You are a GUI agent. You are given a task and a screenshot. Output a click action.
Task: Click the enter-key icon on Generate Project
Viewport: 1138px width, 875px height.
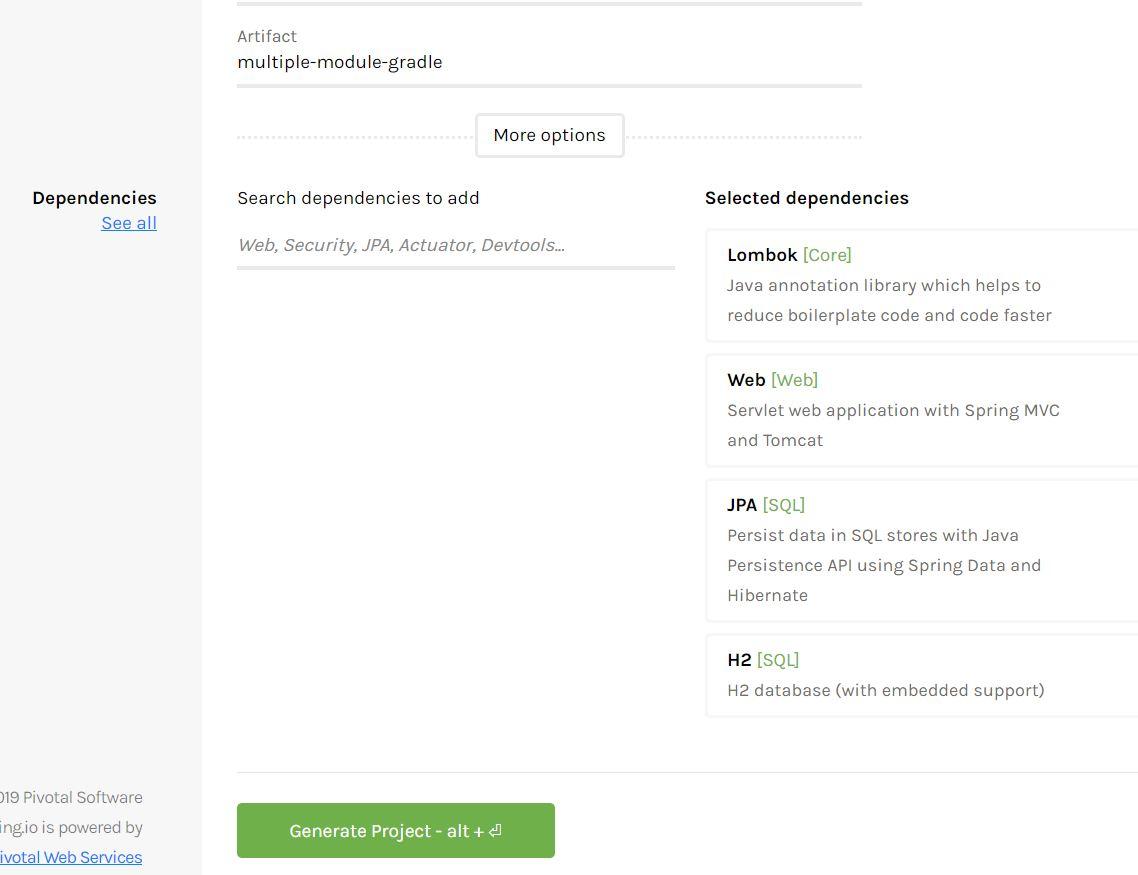(x=496, y=831)
